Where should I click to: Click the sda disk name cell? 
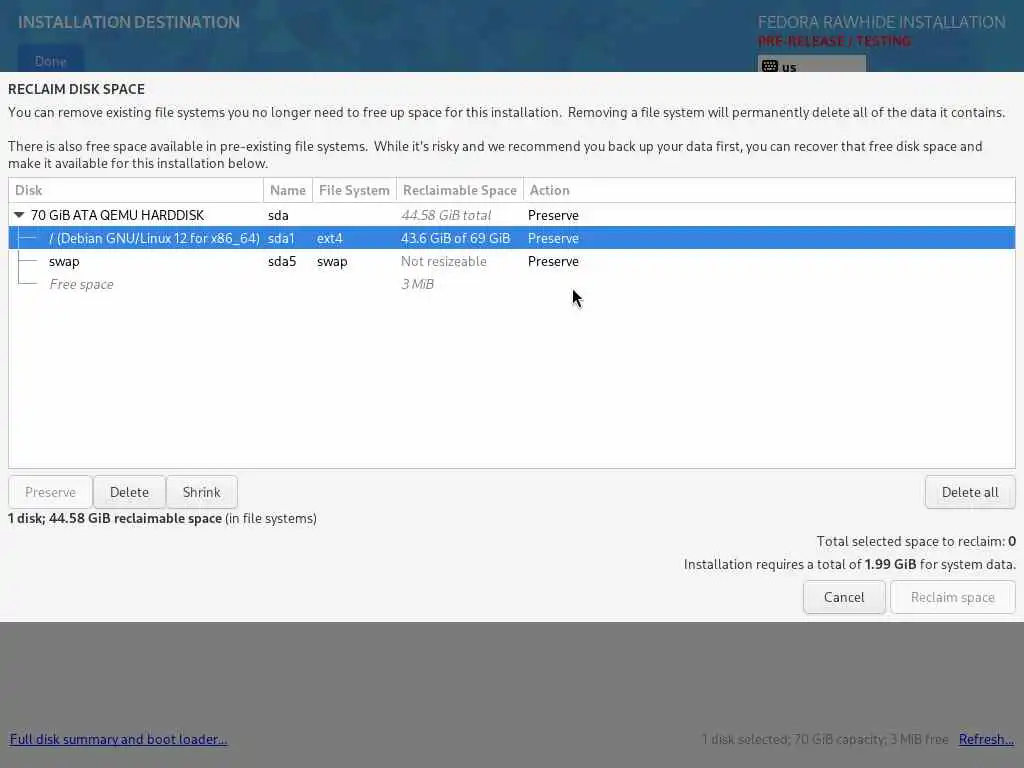pos(278,215)
